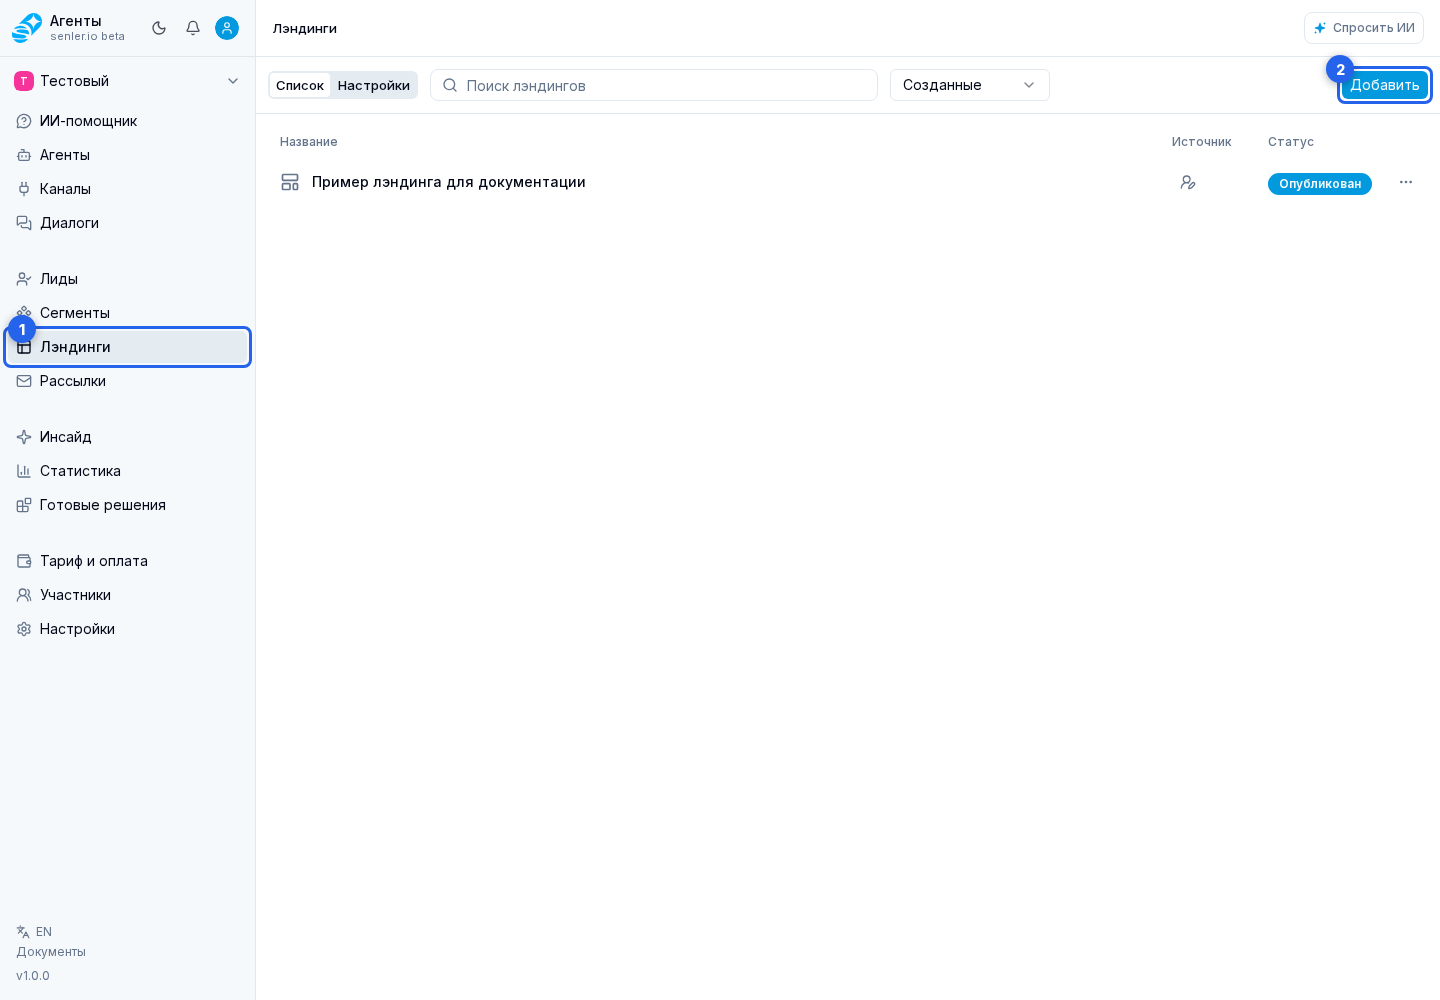This screenshot has height=1000, width=1440.
Task: Go to Статистика in the sidebar
Action: click(x=128, y=471)
